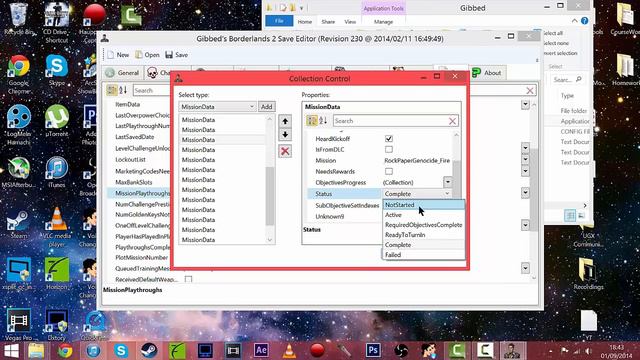Image resolution: width=640 pixels, height=360 pixels.
Task: Choose ReadyToTurnIn from the Status list
Action: click(x=424, y=235)
